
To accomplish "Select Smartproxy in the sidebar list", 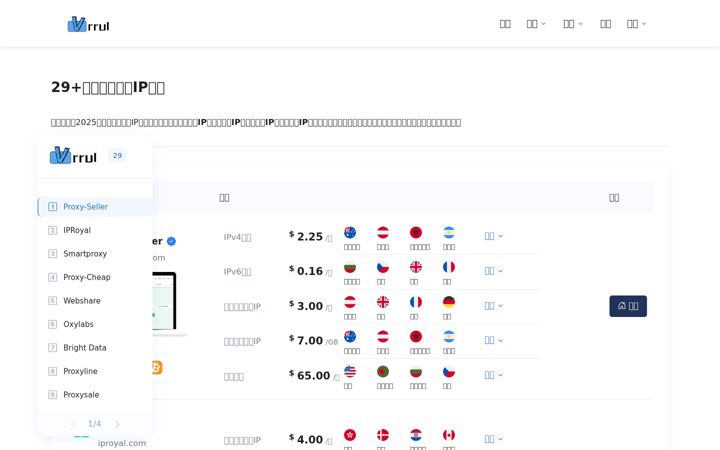I will click(95, 253).
